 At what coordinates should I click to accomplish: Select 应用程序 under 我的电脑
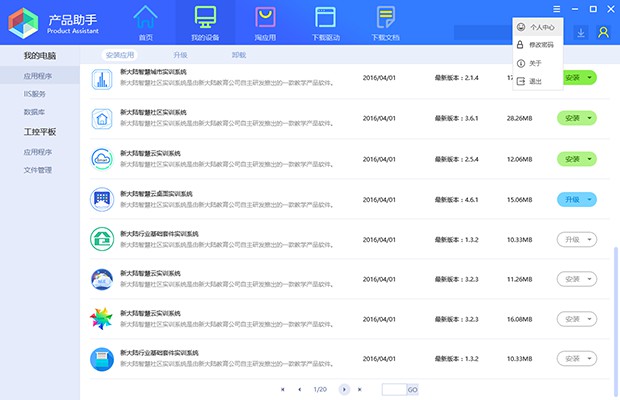[38, 76]
